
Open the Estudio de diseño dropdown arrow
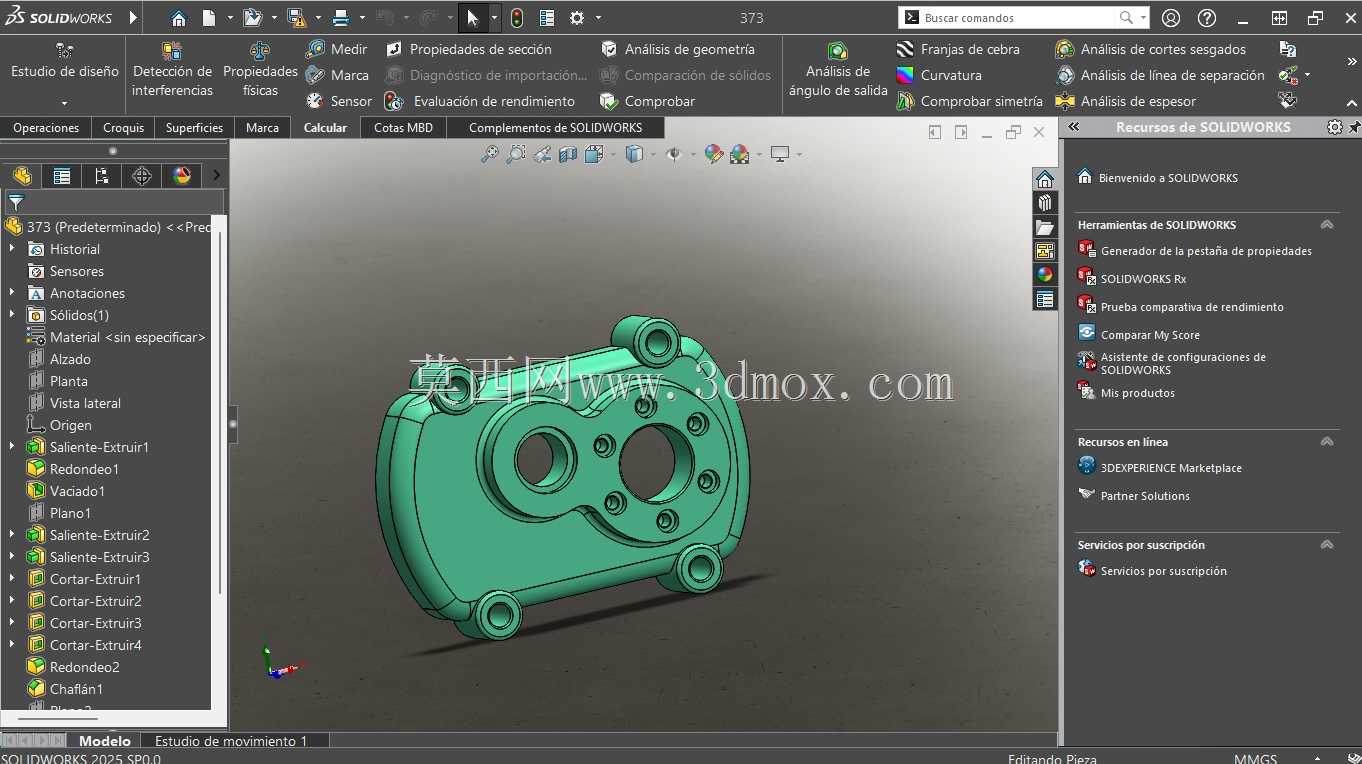64,103
